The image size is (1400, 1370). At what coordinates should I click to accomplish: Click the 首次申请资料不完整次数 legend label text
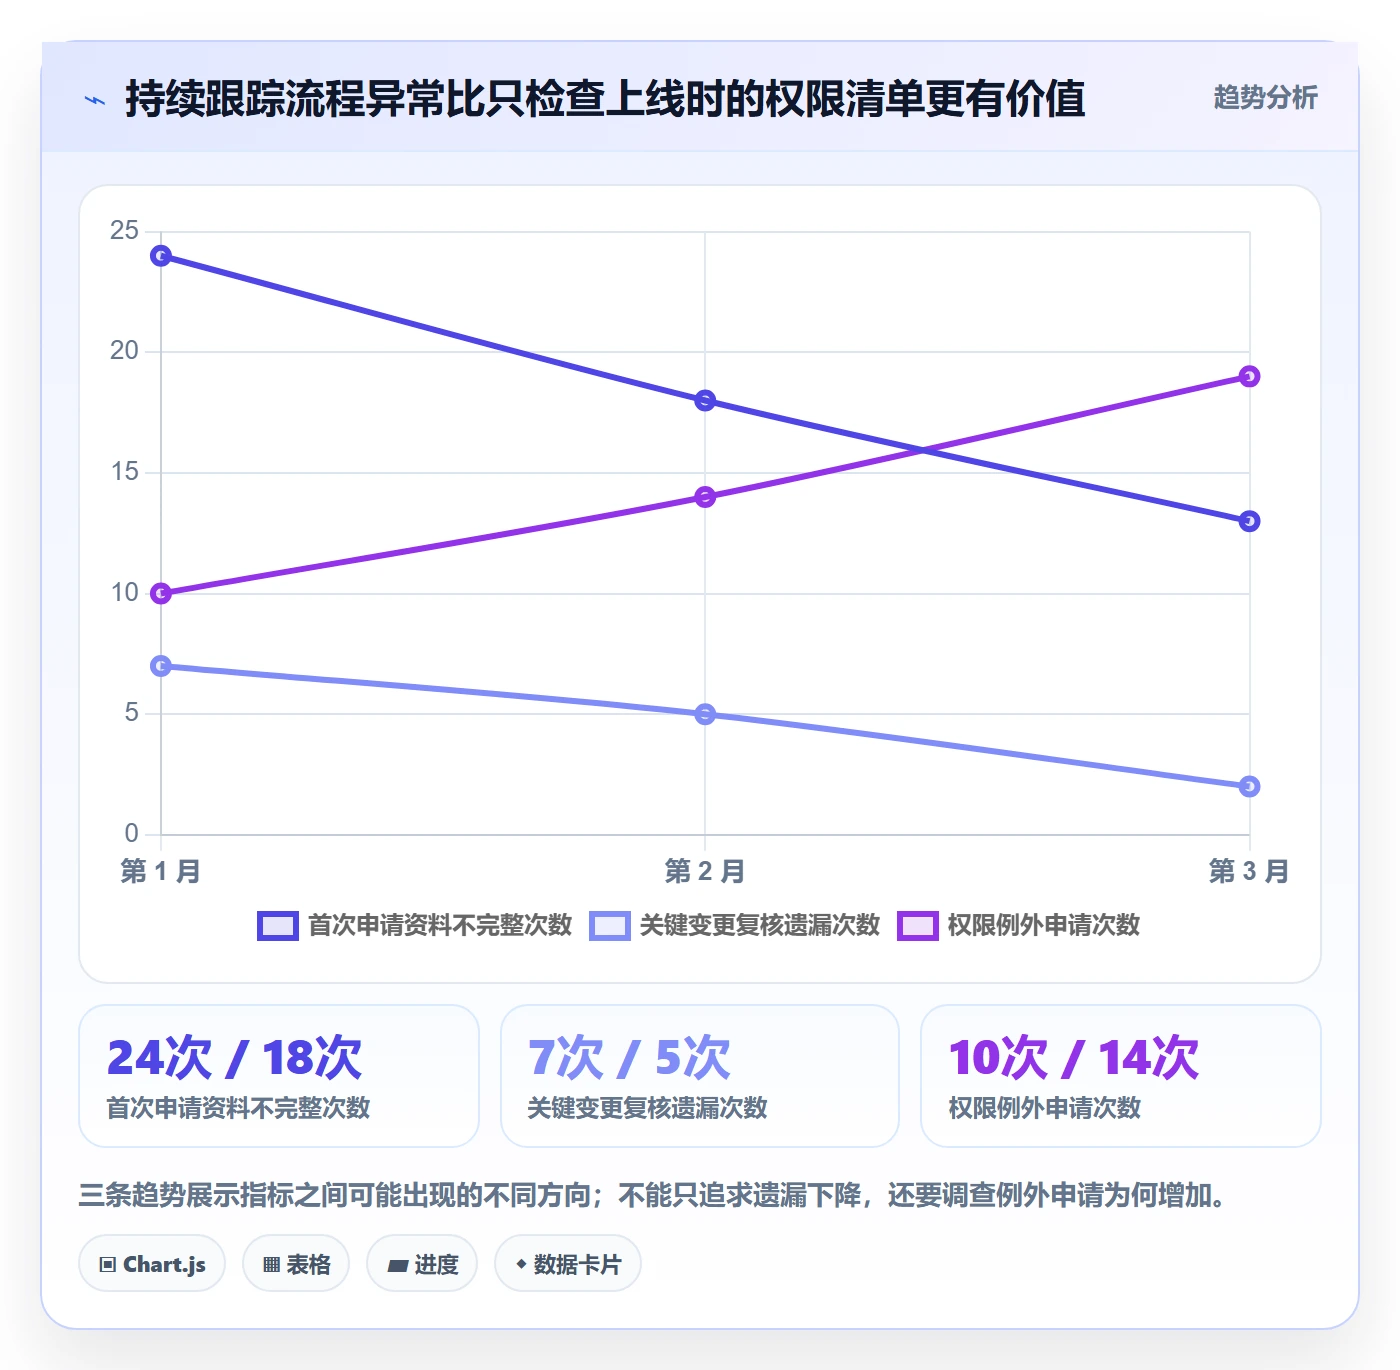point(440,925)
